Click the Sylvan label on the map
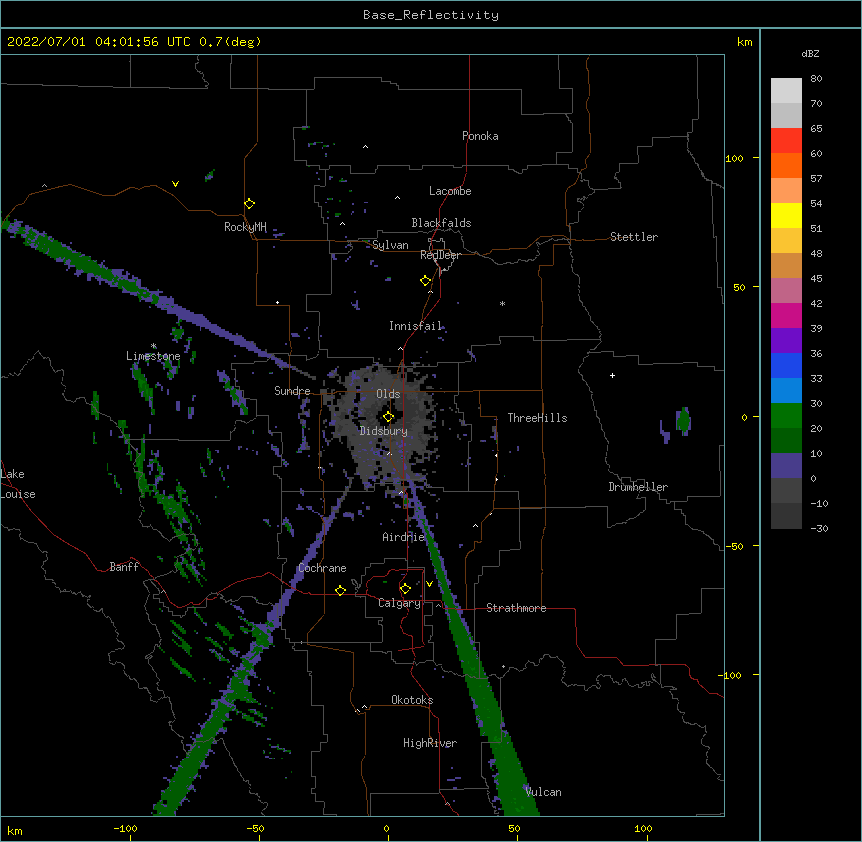The width and height of the screenshot is (862, 842). point(390,245)
